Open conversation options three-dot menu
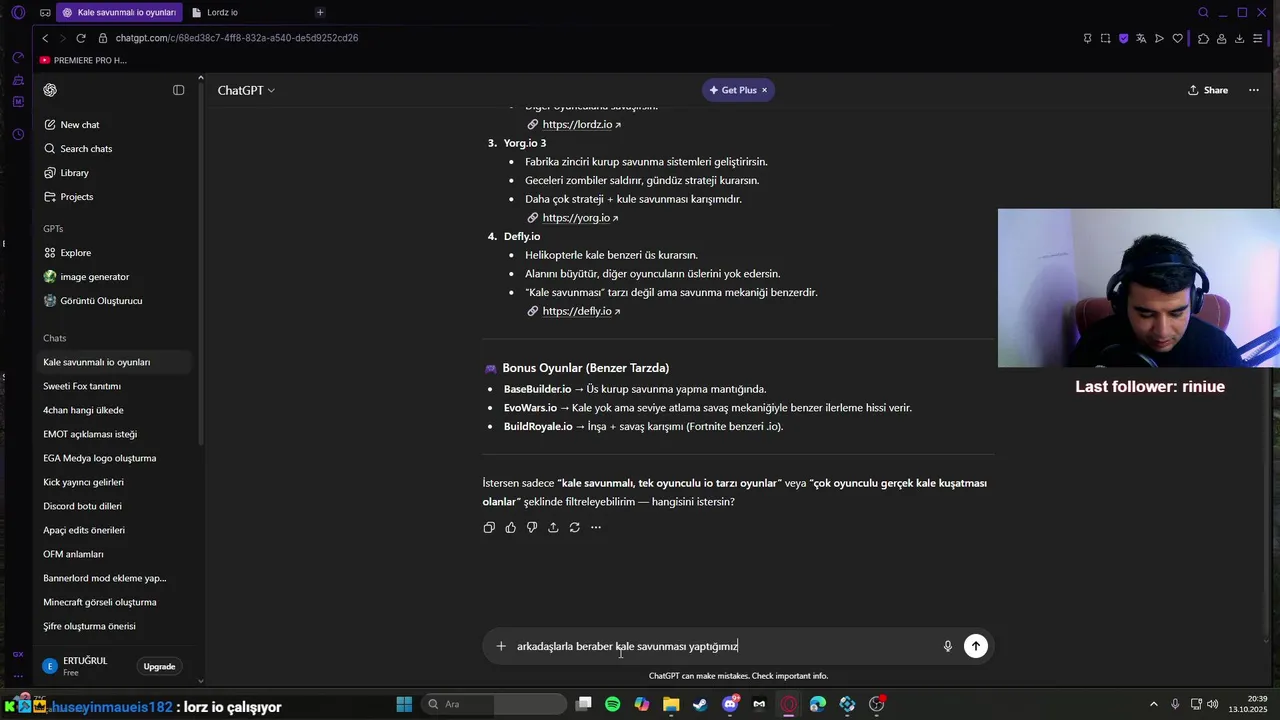This screenshot has height=720, width=1280. click(1253, 90)
